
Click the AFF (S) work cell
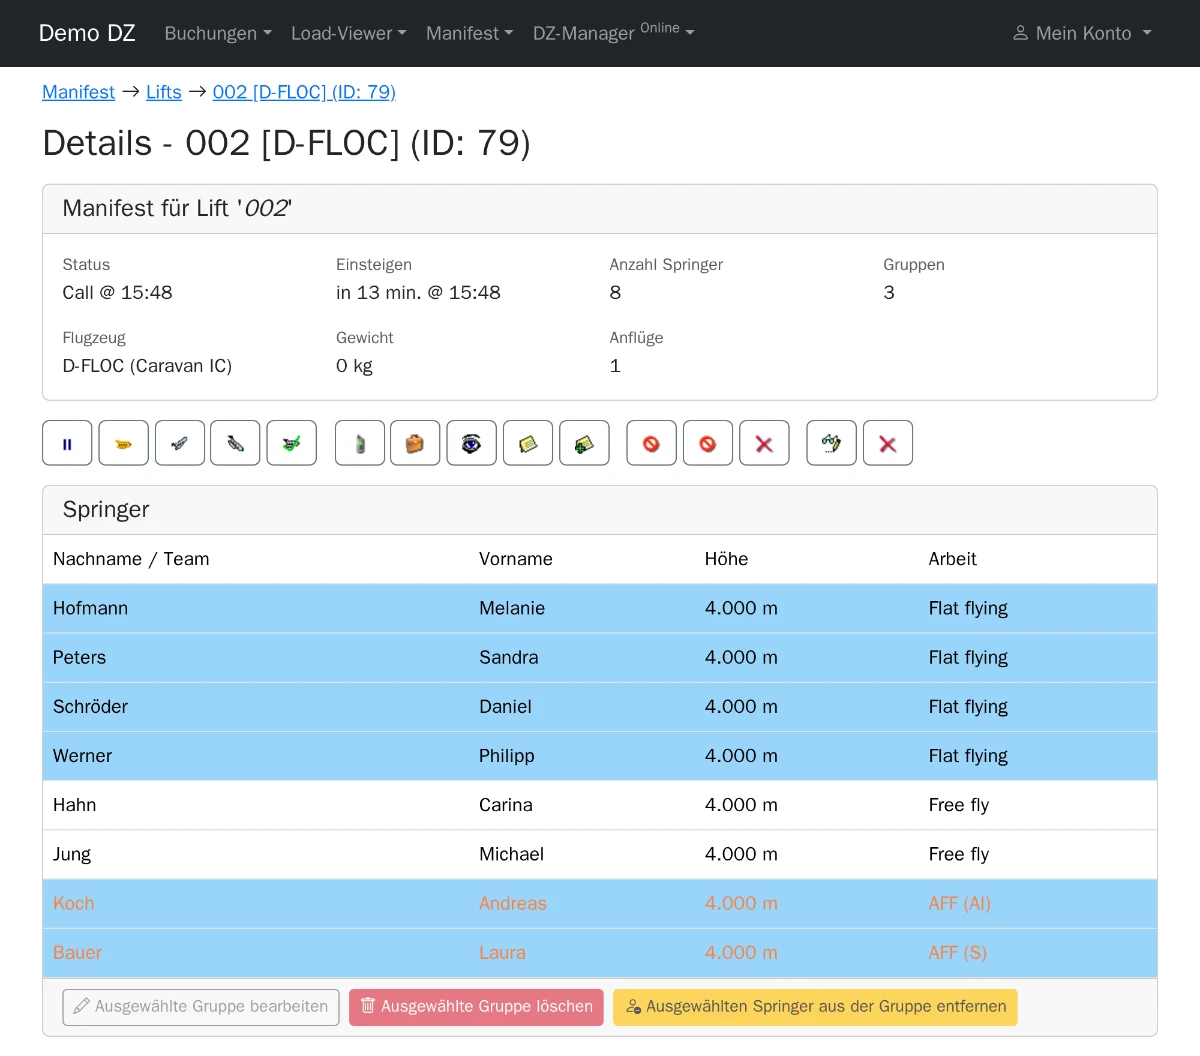pyautogui.click(x=1038, y=952)
